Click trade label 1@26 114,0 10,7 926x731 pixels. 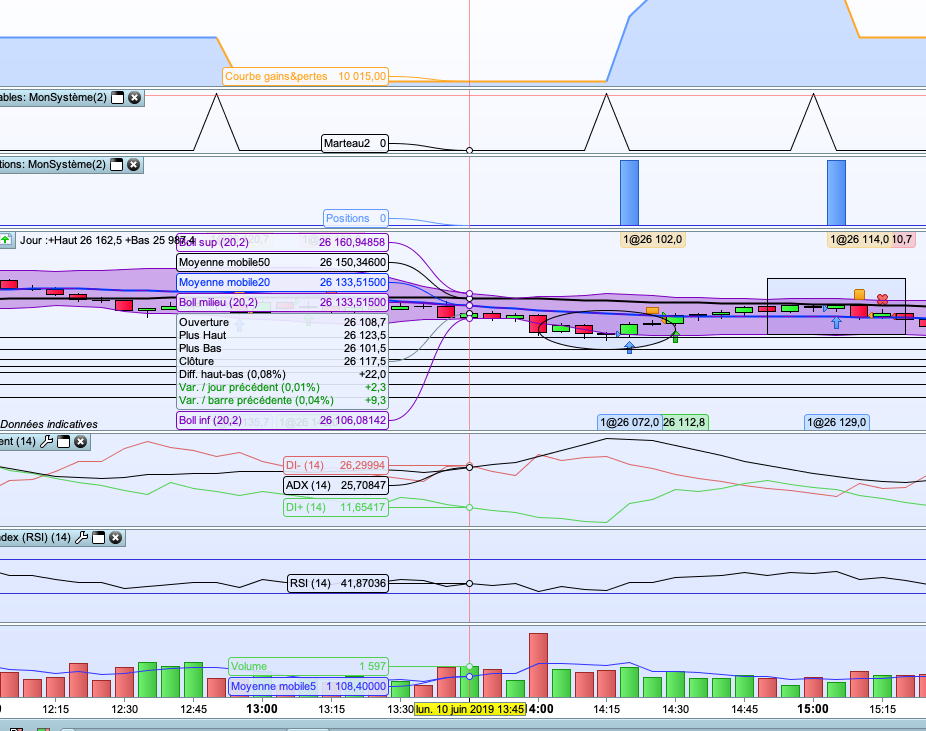click(x=871, y=239)
